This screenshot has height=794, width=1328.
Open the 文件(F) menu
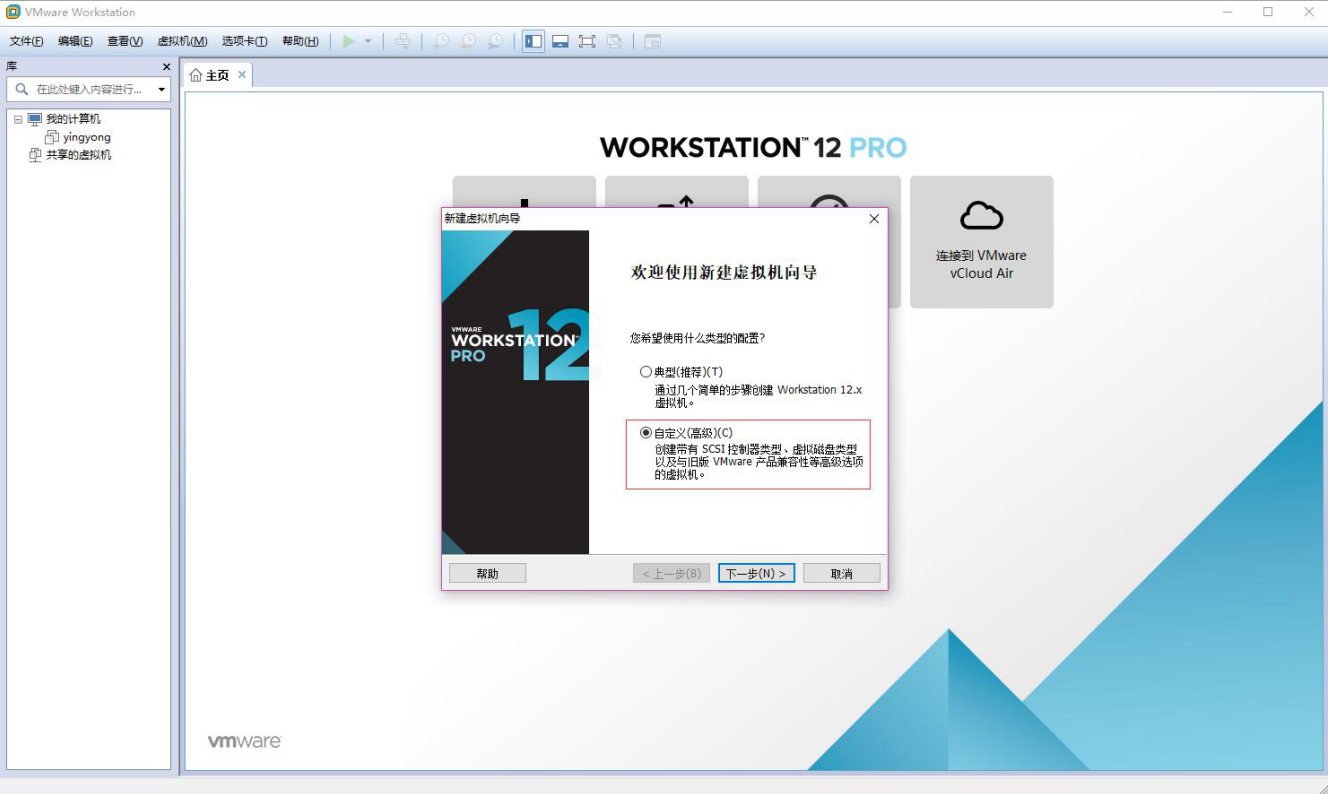(26, 41)
